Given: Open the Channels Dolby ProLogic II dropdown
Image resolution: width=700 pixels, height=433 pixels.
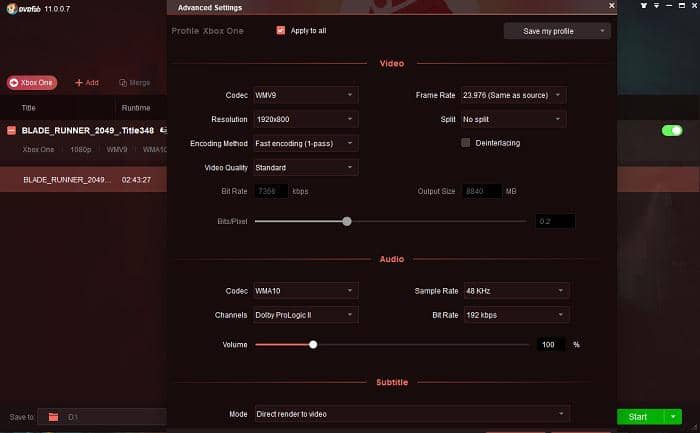Looking at the screenshot, I should (x=305, y=315).
